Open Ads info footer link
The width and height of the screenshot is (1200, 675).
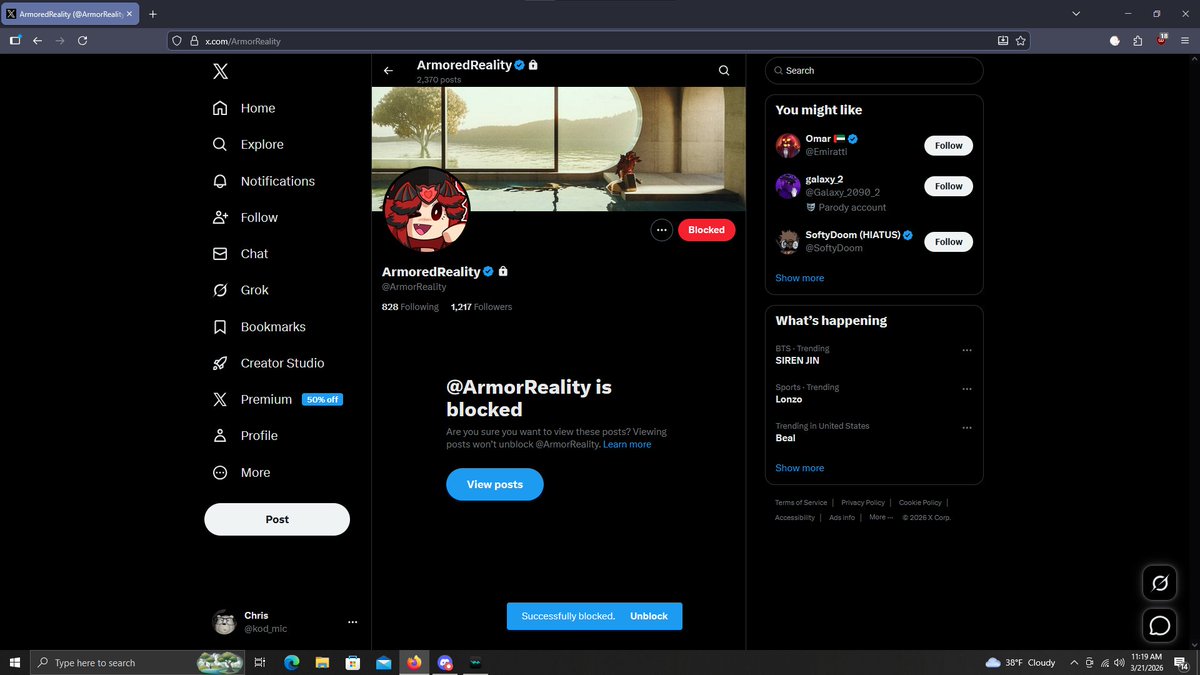(x=842, y=518)
